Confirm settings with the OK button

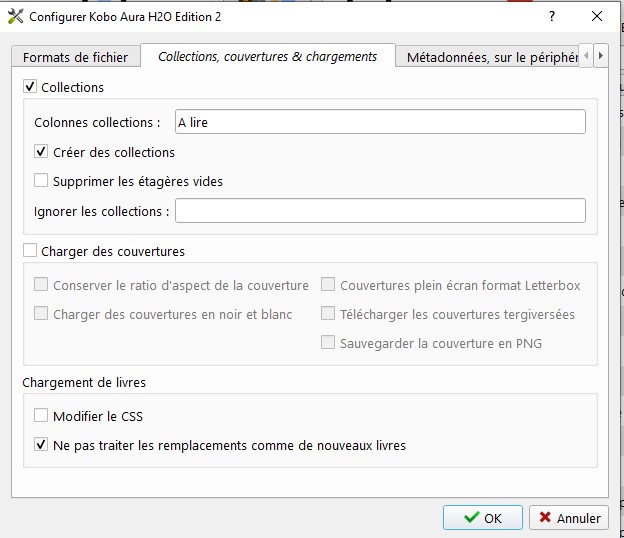pos(483,518)
